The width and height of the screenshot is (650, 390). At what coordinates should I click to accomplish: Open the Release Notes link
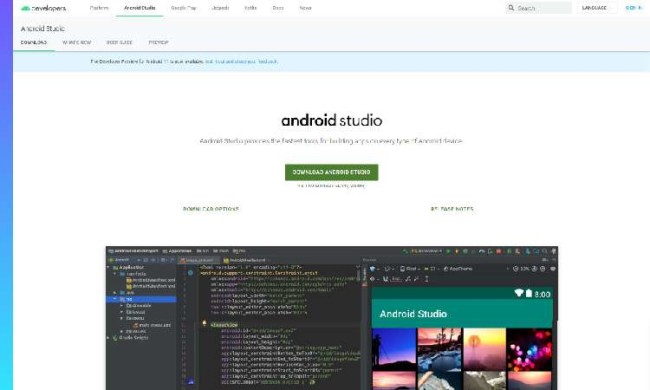452,209
